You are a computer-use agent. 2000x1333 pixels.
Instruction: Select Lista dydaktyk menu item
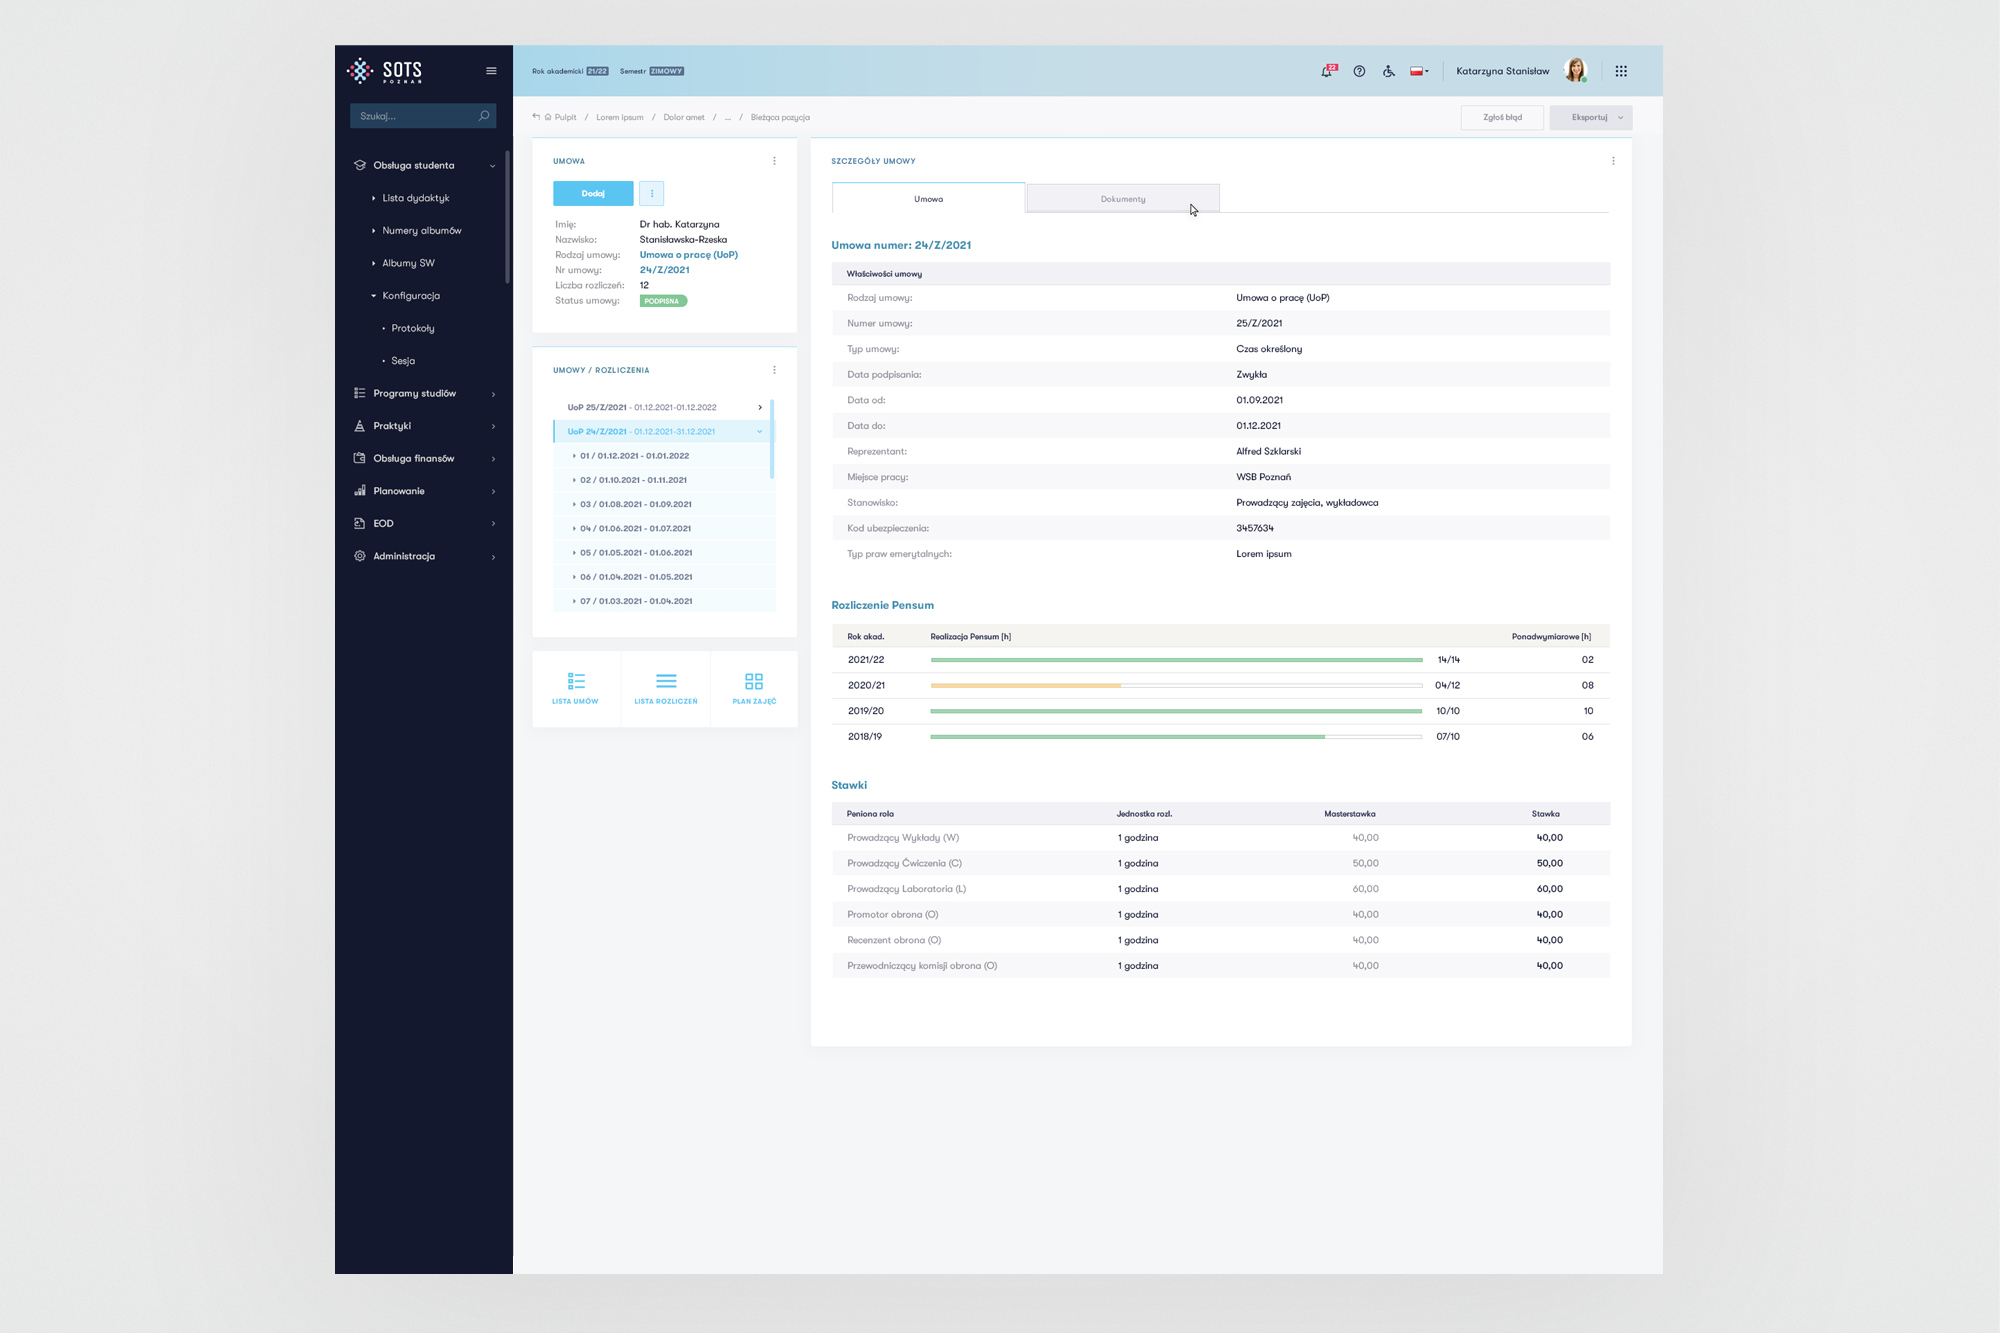(x=416, y=198)
